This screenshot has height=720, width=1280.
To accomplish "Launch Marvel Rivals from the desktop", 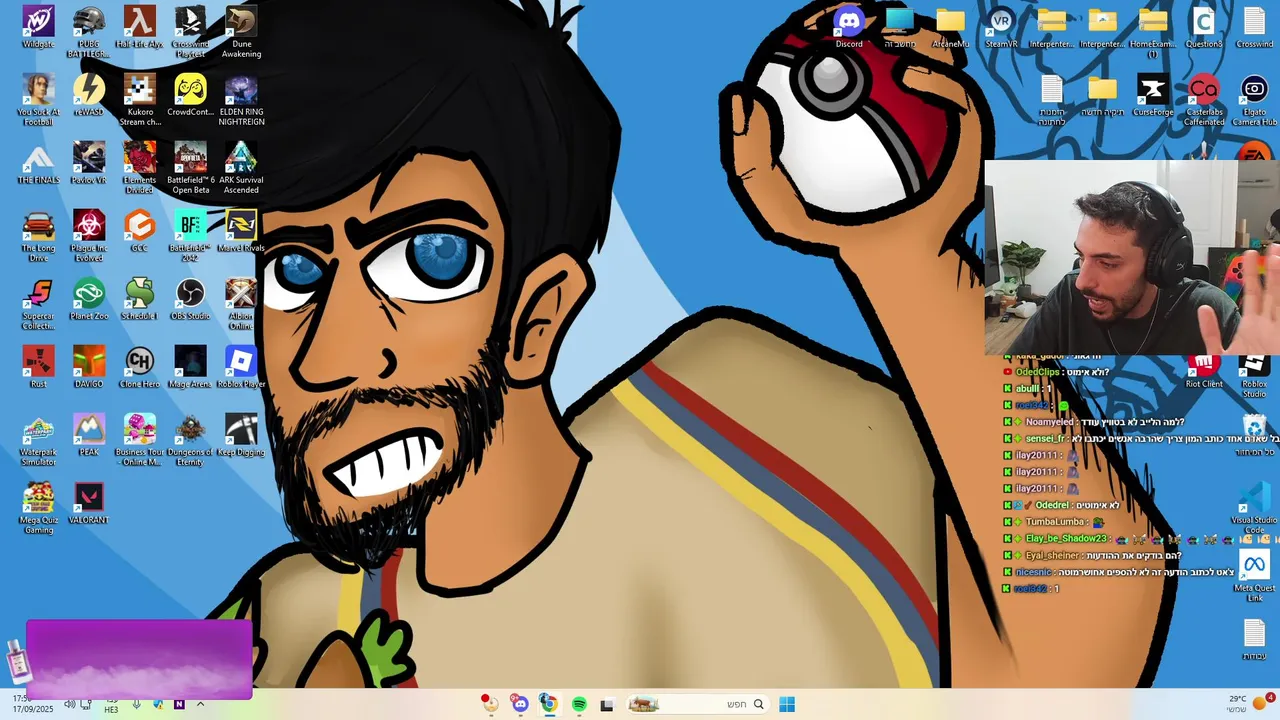I will tap(241, 231).
